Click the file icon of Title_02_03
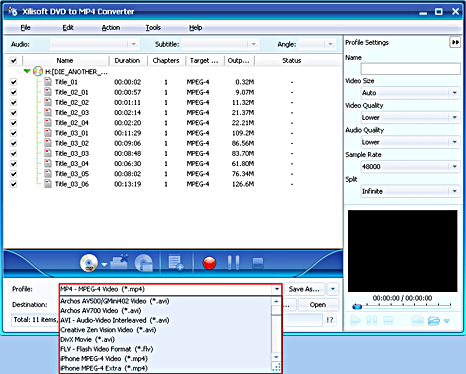The height and width of the screenshot is (374, 466). click(x=48, y=112)
